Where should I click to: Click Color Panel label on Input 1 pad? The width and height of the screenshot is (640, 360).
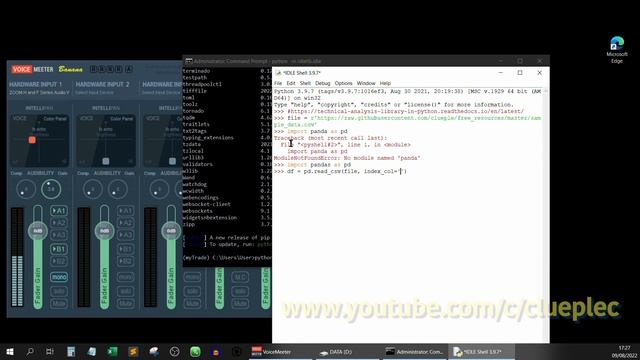click(x=55, y=118)
